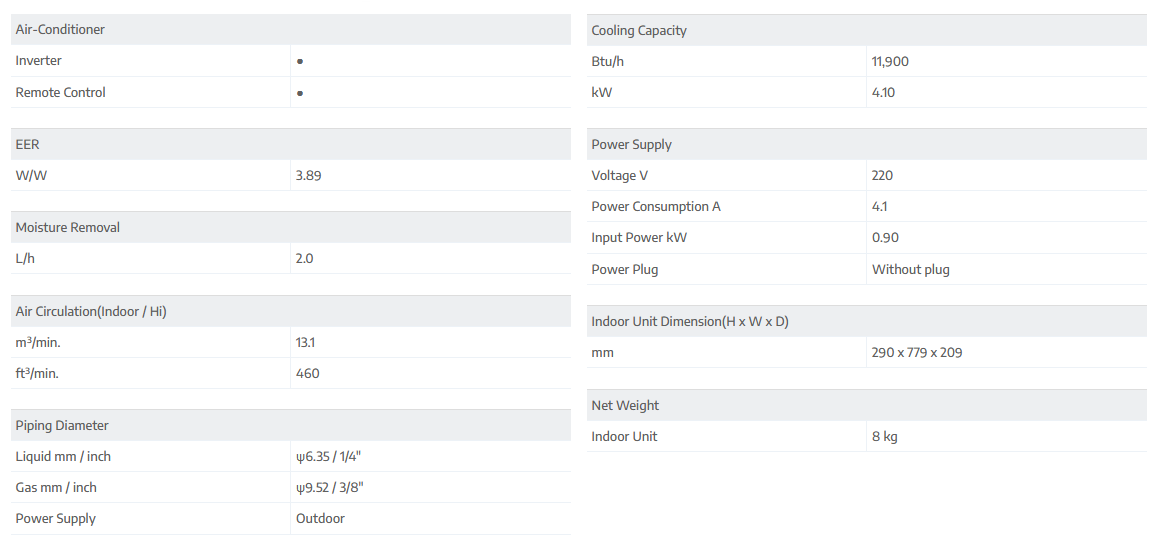Click the 11,900 Btu/h value
The image size is (1155, 541).
(890, 61)
